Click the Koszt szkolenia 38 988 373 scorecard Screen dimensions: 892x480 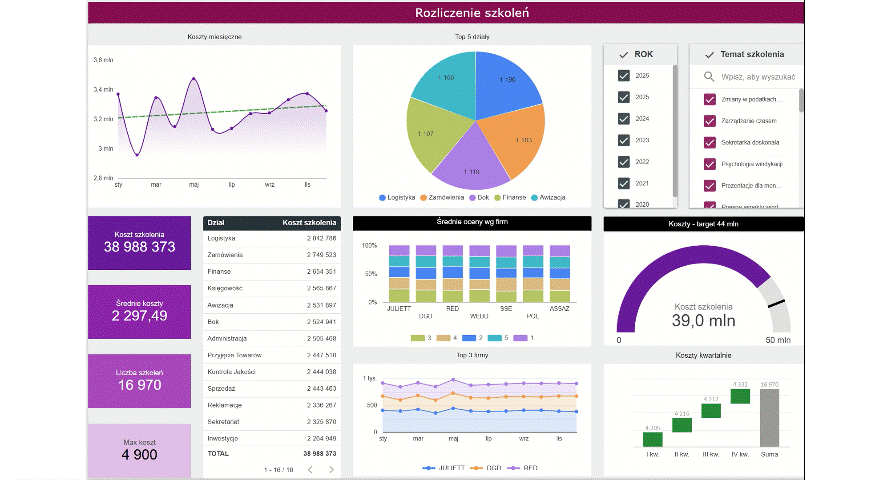(x=139, y=241)
